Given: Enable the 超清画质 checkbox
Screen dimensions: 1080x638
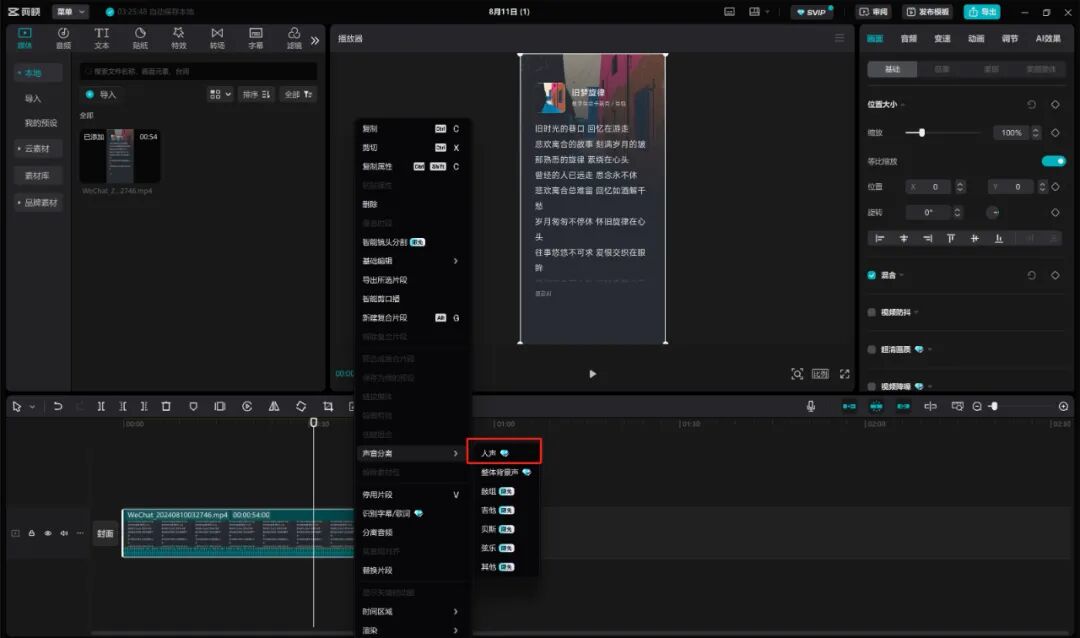Looking at the screenshot, I should tap(871, 349).
